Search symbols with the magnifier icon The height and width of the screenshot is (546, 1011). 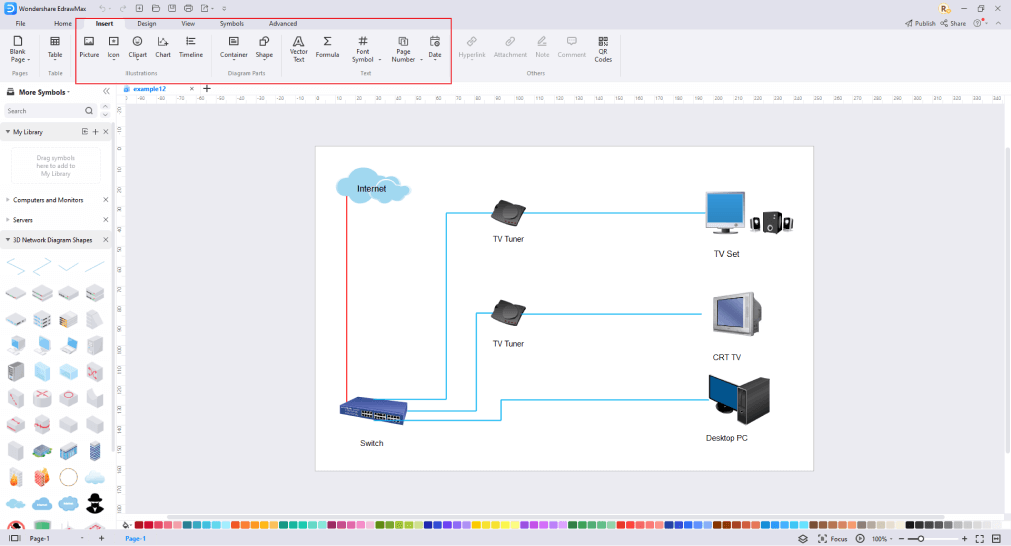pyautogui.click(x=89, y=111)
